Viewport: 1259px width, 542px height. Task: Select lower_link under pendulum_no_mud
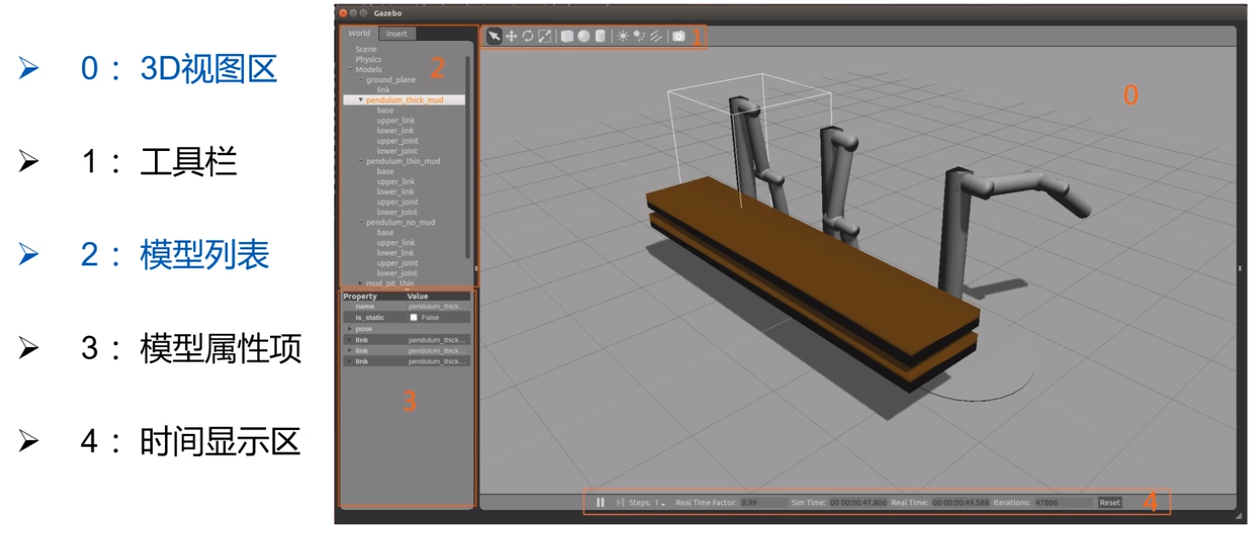tap(395, 253)
